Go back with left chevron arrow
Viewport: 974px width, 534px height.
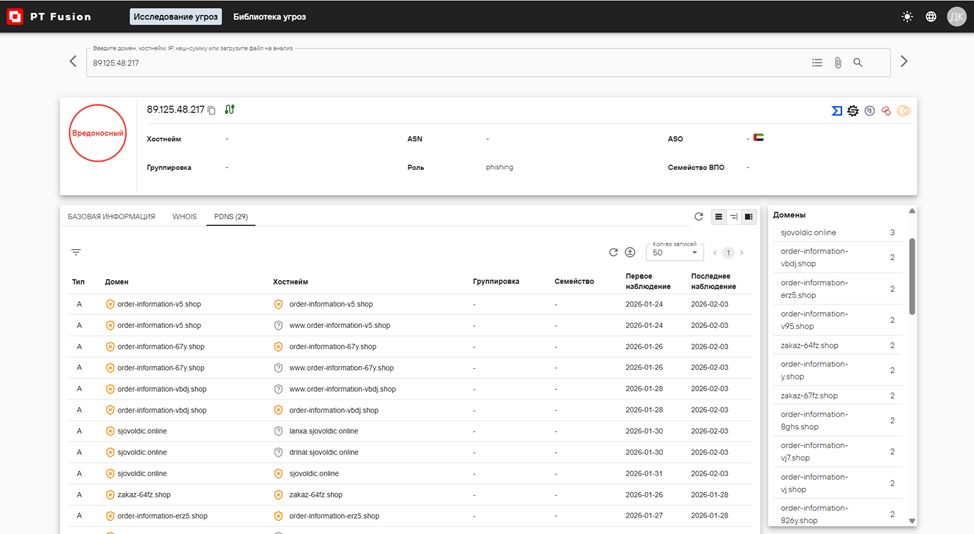point(73,62)
